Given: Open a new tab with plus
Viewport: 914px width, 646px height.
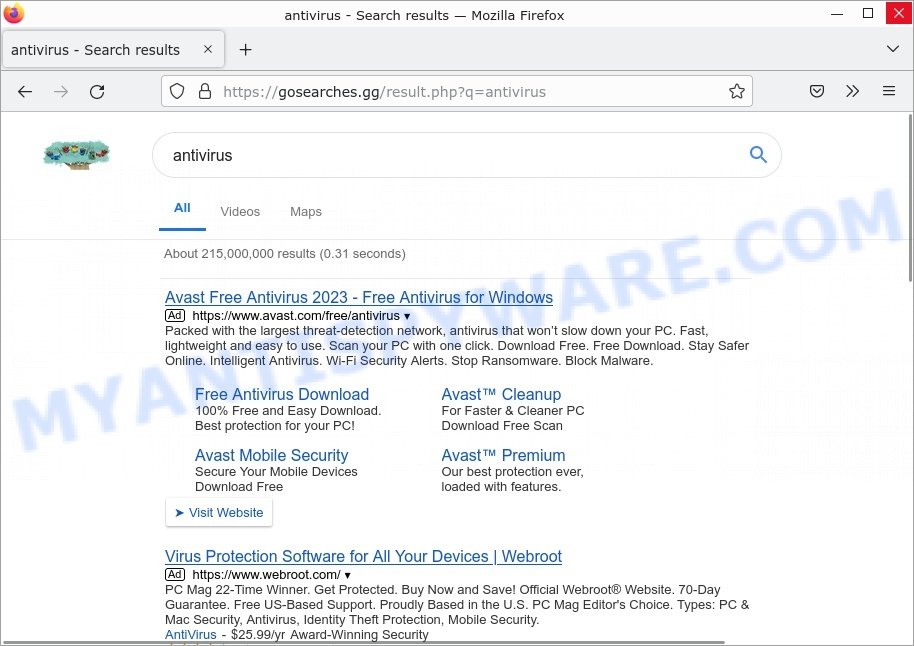Looking at the screenshot, I should pos(245,50).
